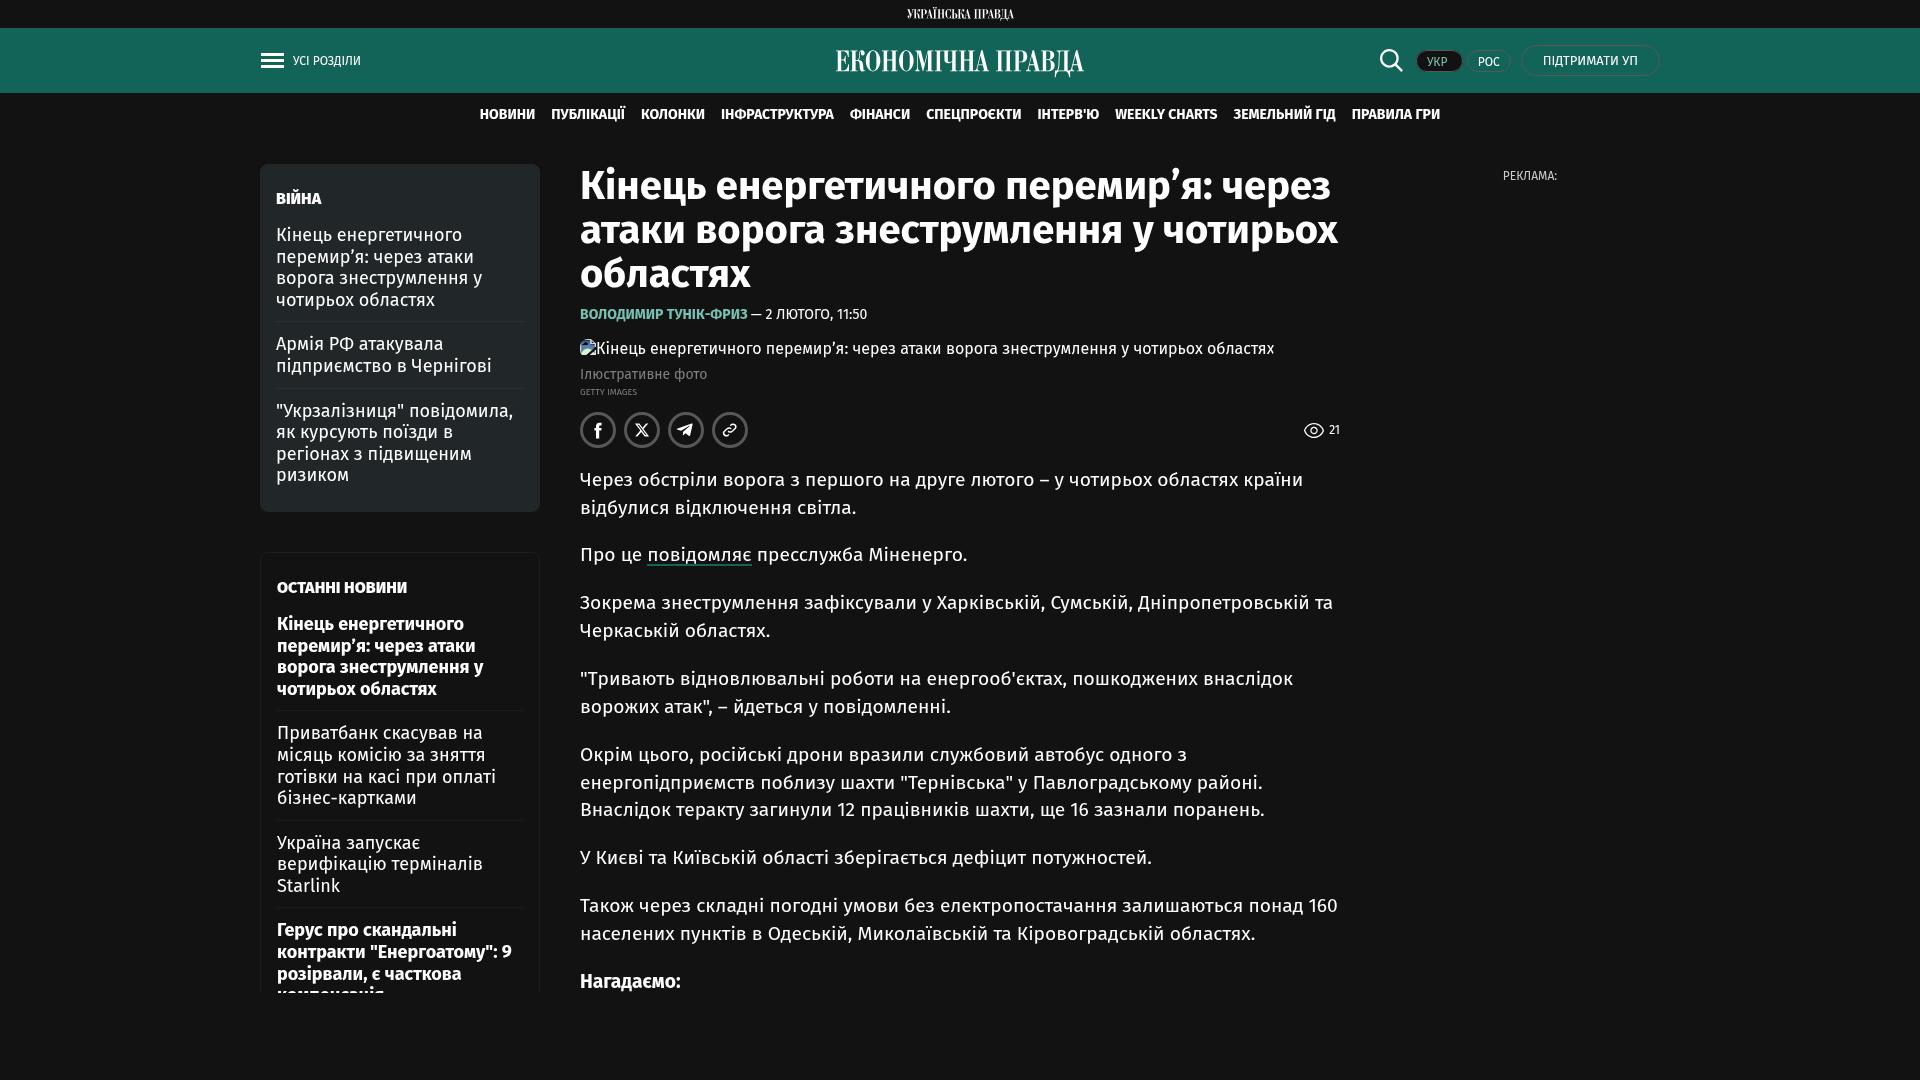The width and height of the screenshot is (1920, 1080).
Task: Copy article link icon
Action: click(x=730, y=430)
